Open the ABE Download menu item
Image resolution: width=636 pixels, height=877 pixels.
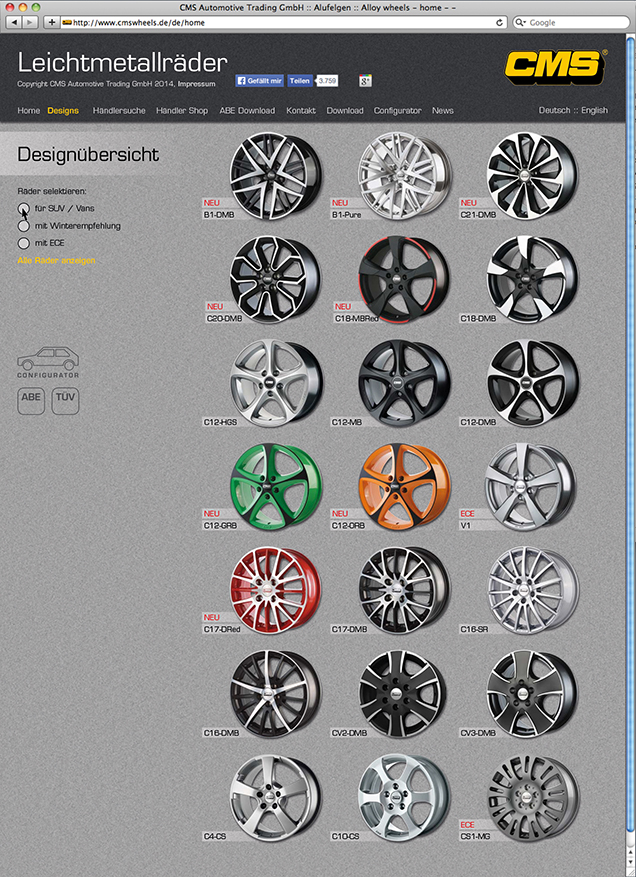pyautogui.click(x=247, y=111)
